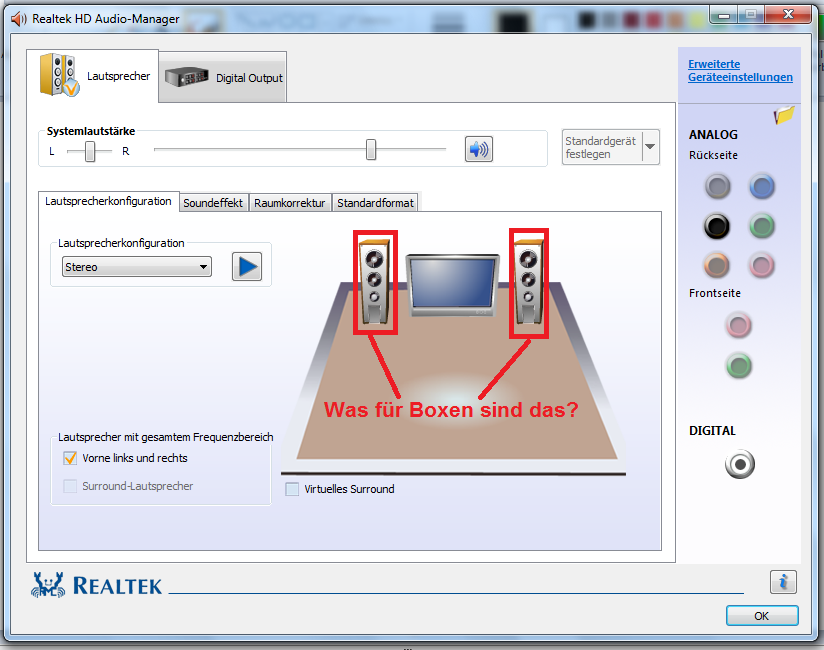Open the Stereo speaker configuration dropdown
824x650 pixels.
click(x=137, y=267)
